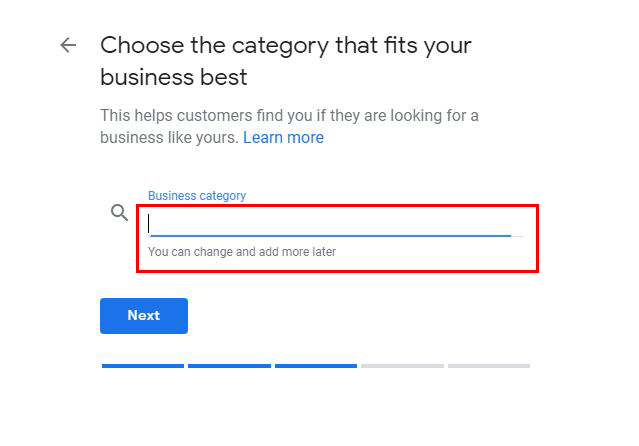The height and width of the screenshot is (446, 639).
Task: Select the fourth gray progress segment
Action: point(402,366)
